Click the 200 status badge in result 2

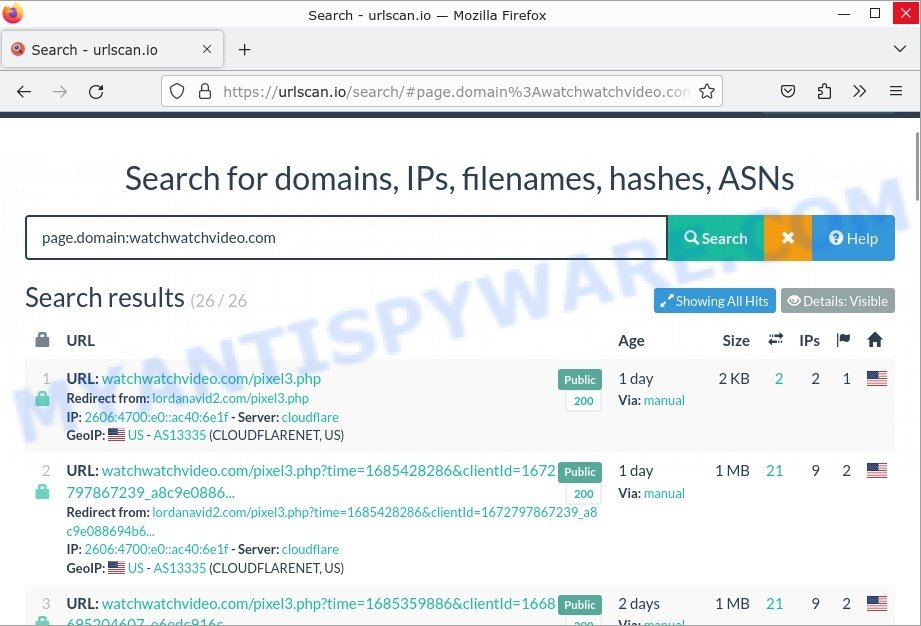coord(583,494)
